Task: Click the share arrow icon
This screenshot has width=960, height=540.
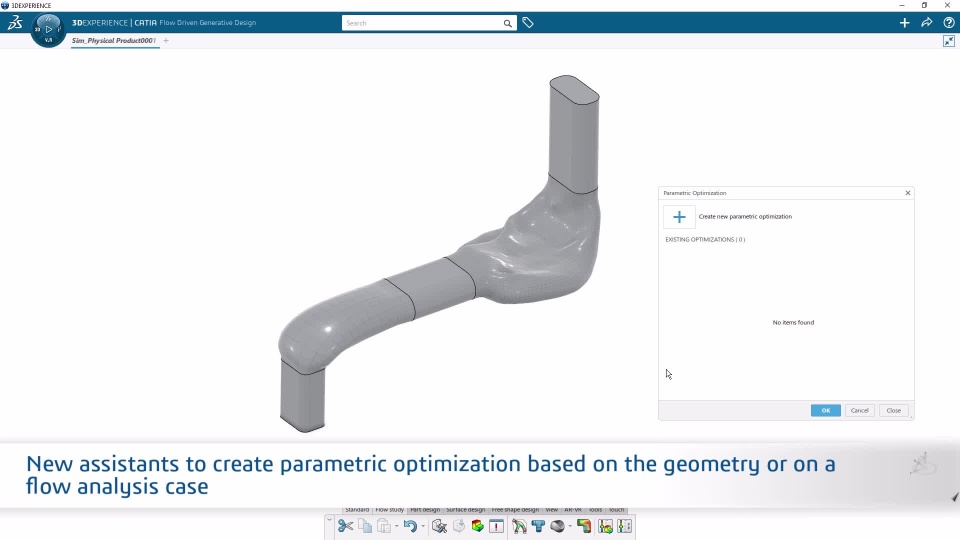Action: click(927, 23)
